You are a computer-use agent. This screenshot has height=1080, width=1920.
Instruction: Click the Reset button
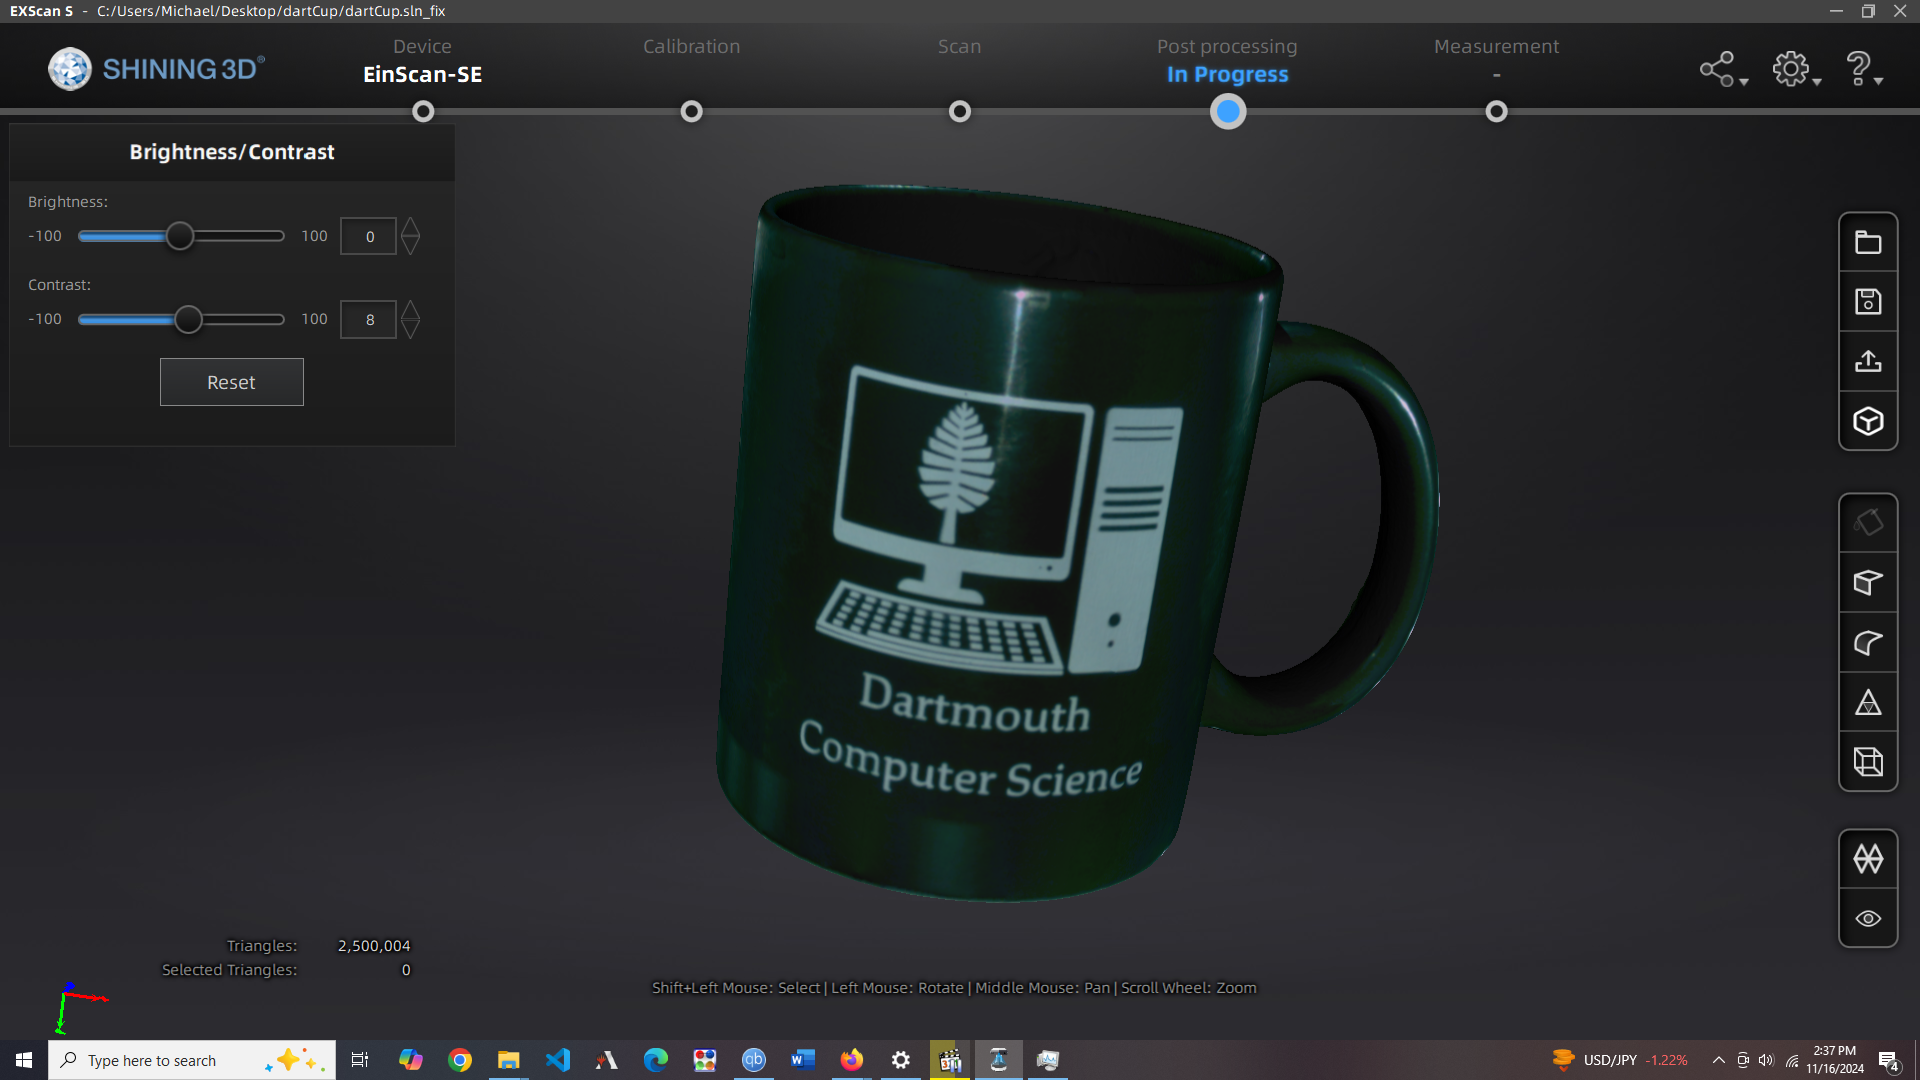(x=231, y=382)
